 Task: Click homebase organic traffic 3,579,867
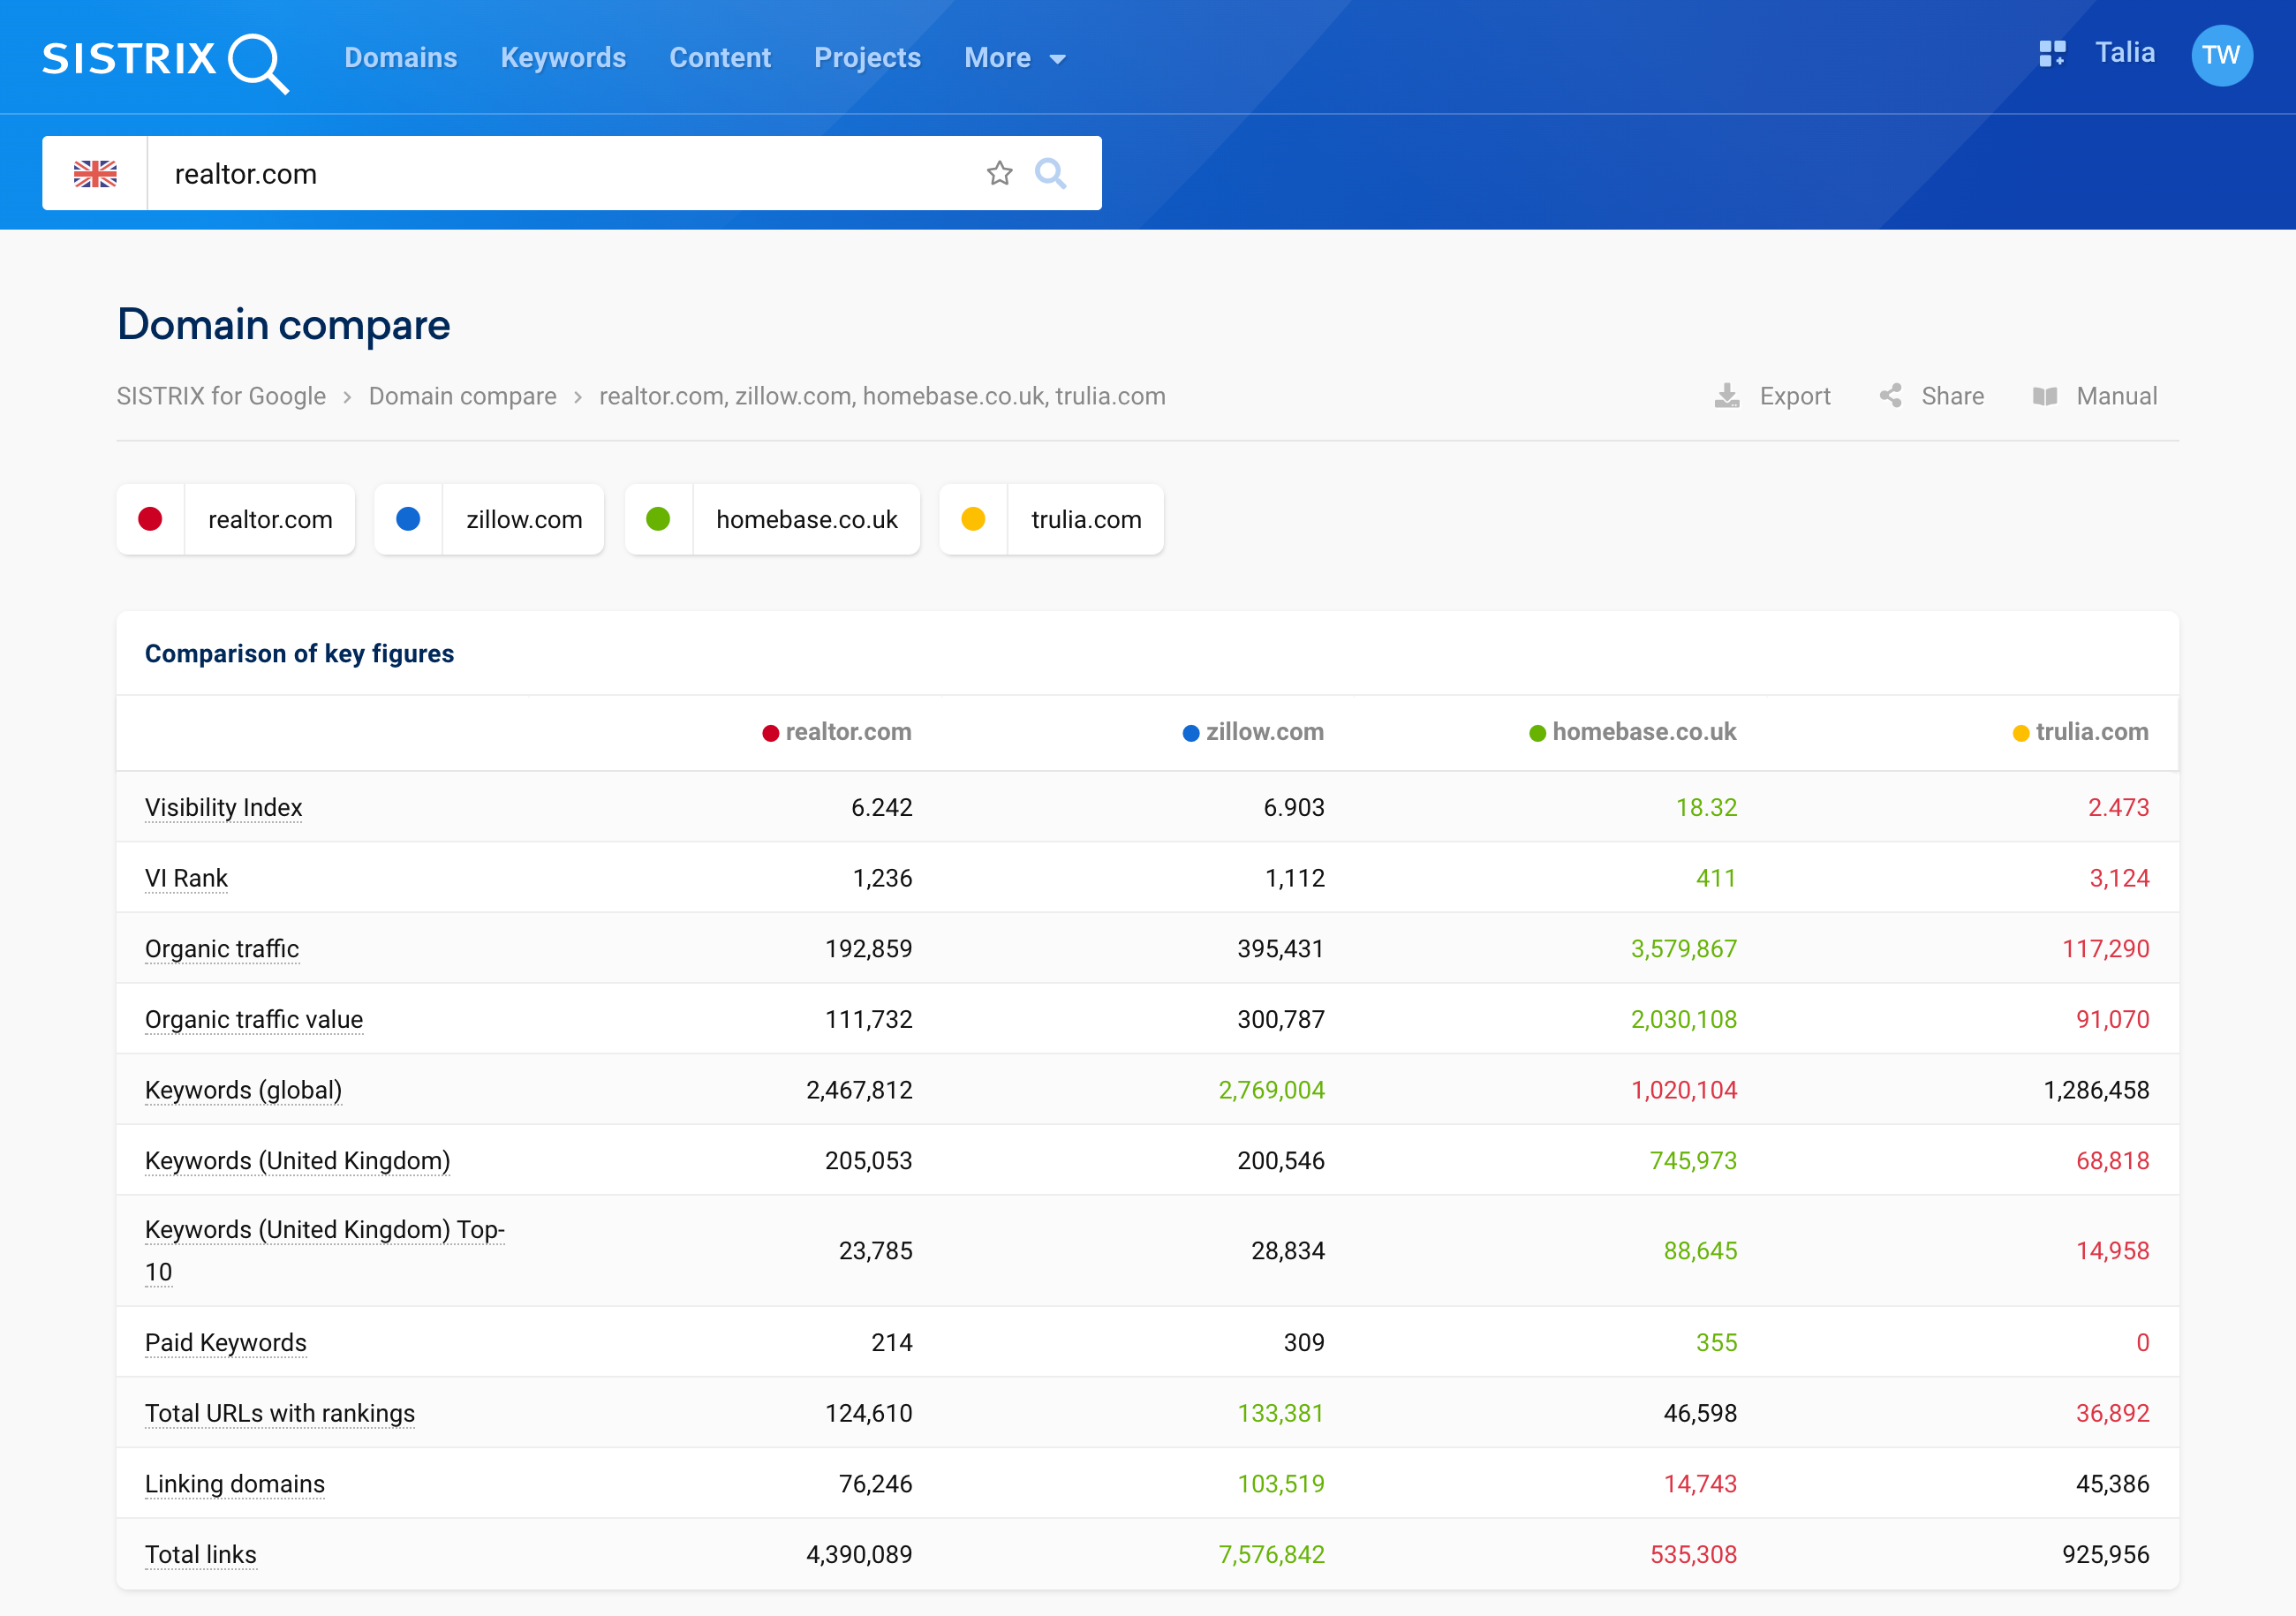(1684, 948)
